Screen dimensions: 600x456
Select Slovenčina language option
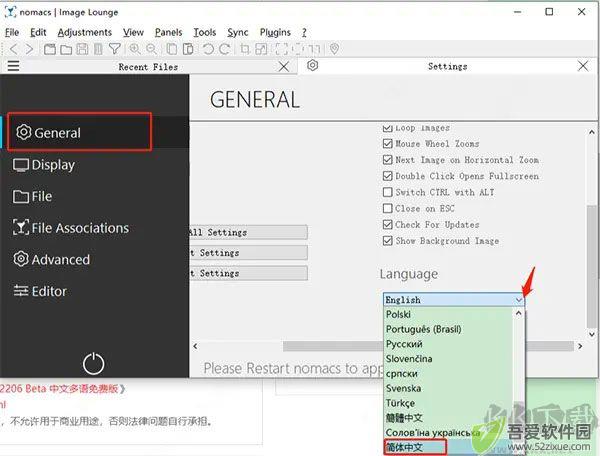[448, 359]
